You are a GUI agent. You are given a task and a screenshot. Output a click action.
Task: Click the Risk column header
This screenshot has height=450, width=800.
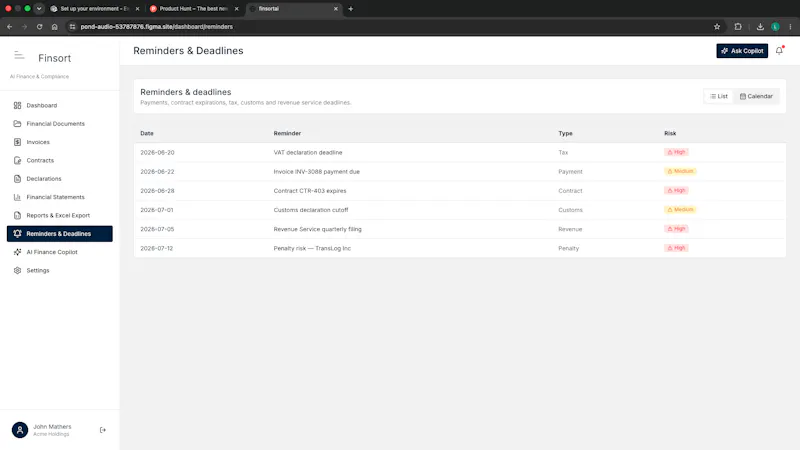point(670,133)
